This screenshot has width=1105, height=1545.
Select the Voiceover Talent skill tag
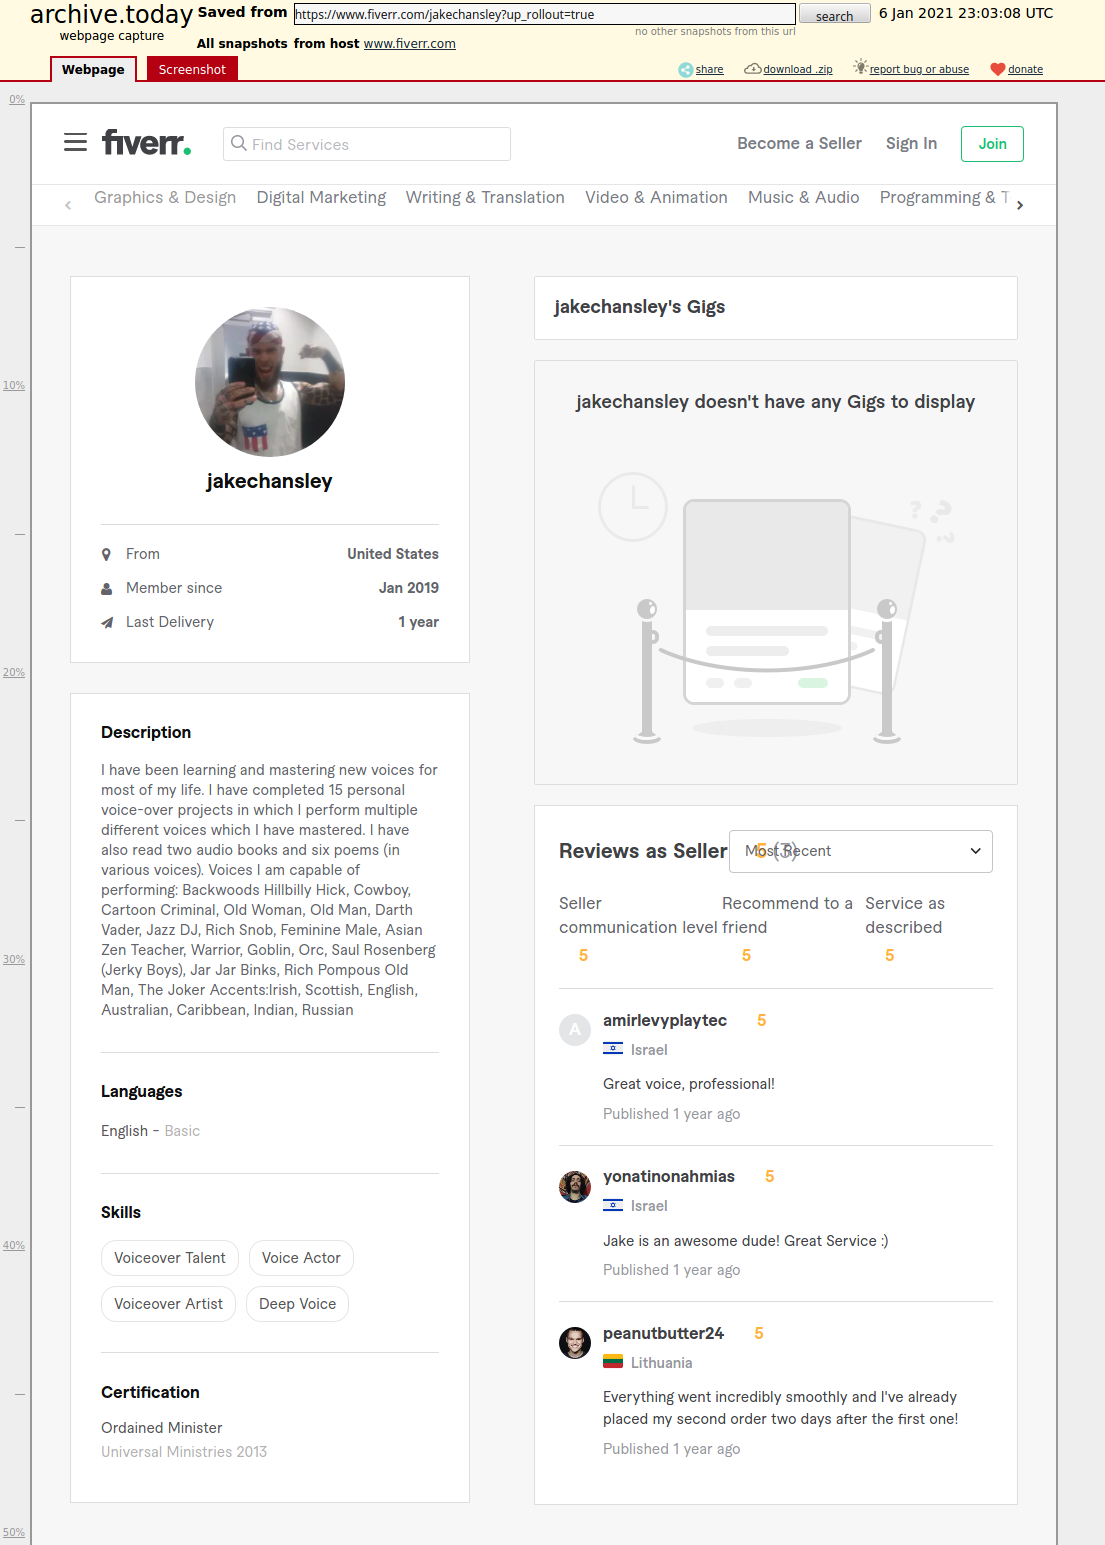point(170,1258)
